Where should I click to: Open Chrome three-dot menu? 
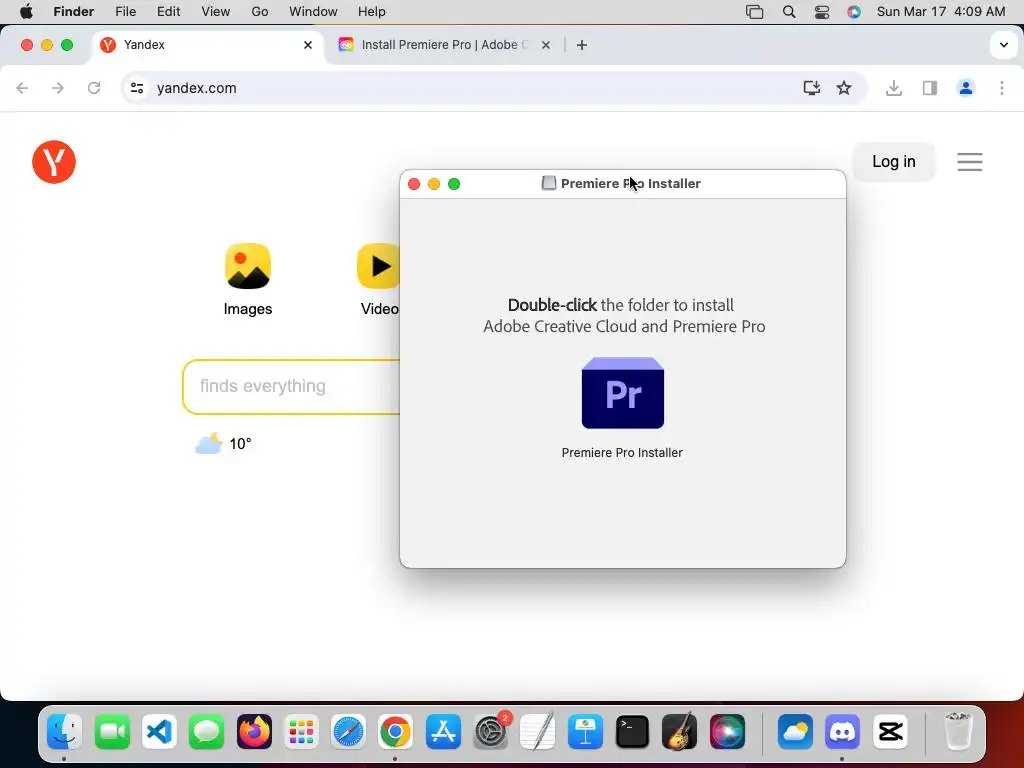pyautogui.click(x=1002, y=88)
